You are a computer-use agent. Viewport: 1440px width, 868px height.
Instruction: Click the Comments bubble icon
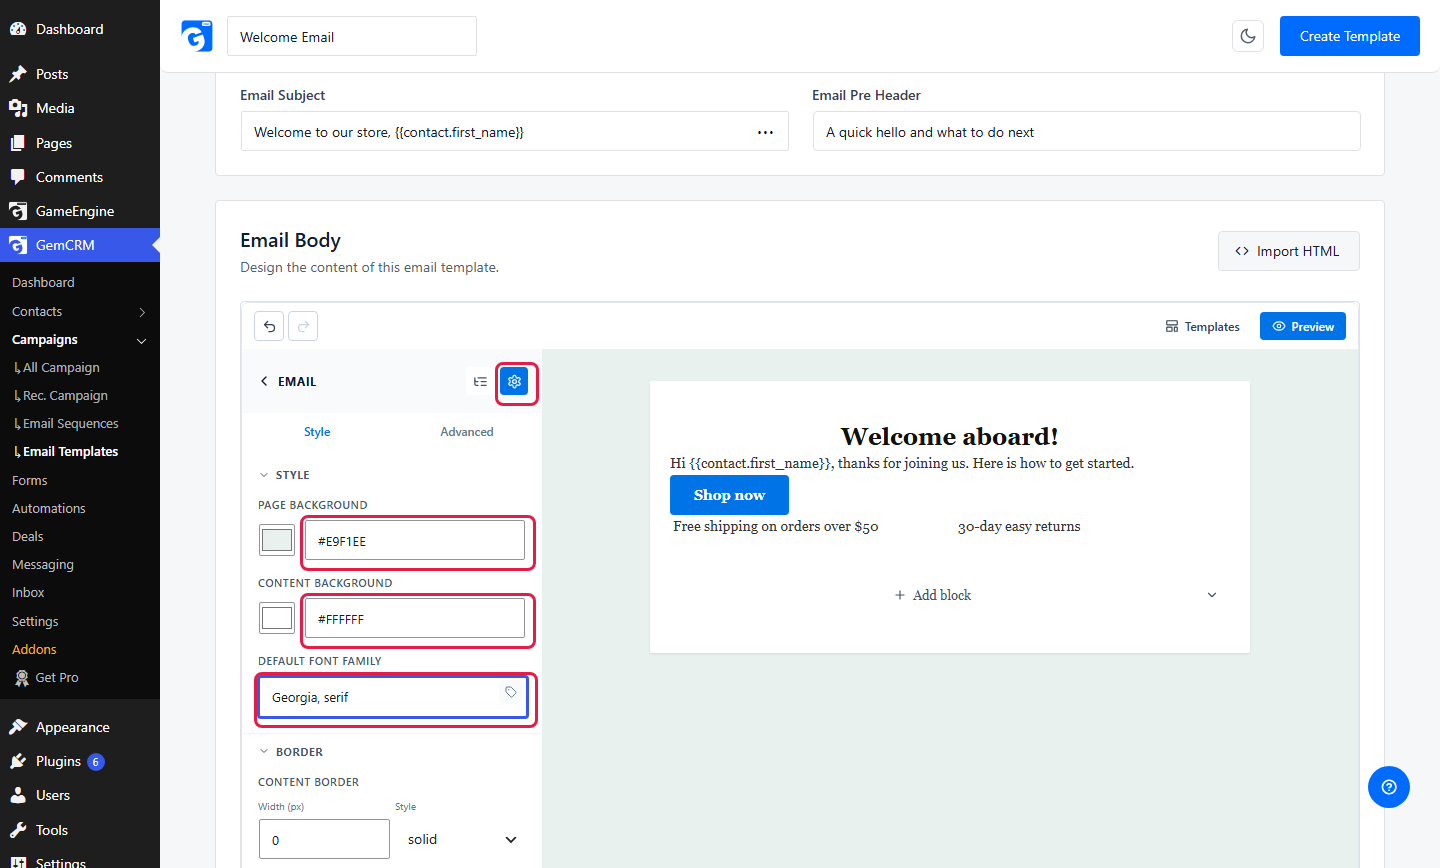point(18,177)
